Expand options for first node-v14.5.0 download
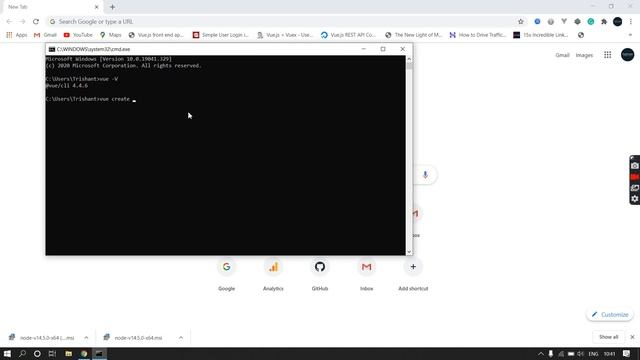 [x=86, y=338]
